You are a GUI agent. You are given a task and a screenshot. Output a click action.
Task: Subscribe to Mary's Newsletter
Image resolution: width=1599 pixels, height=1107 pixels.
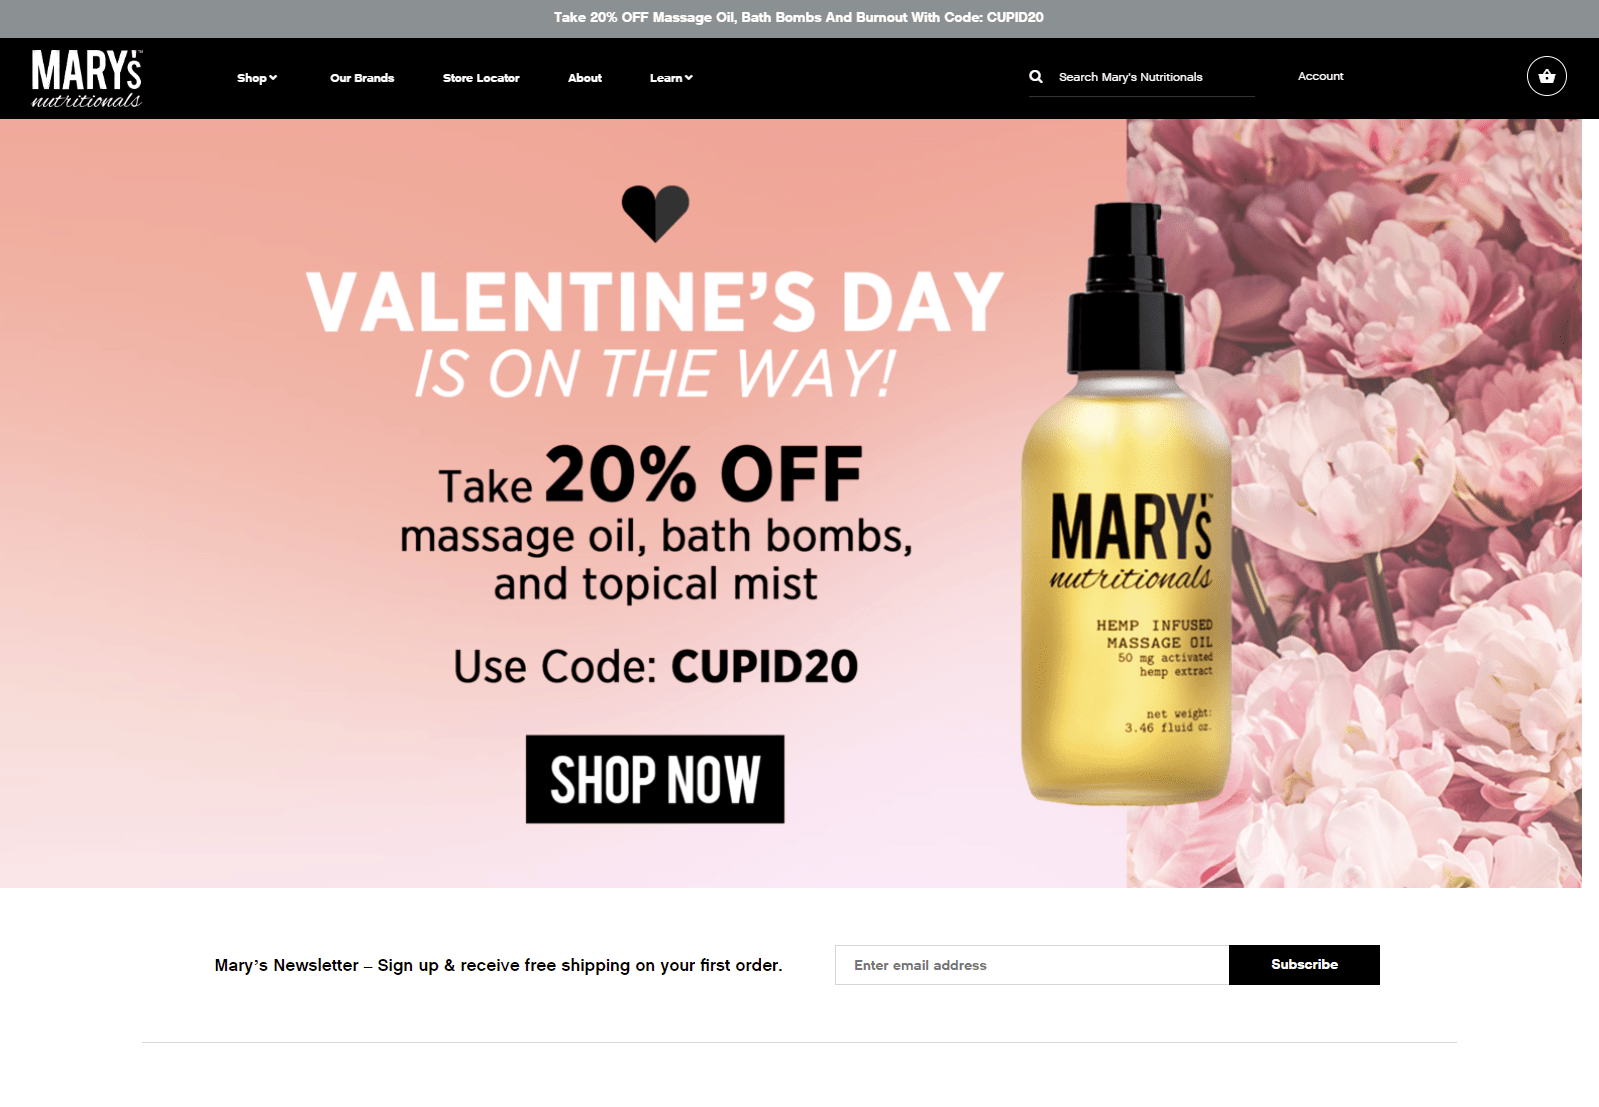click(x=1304, y=964)
